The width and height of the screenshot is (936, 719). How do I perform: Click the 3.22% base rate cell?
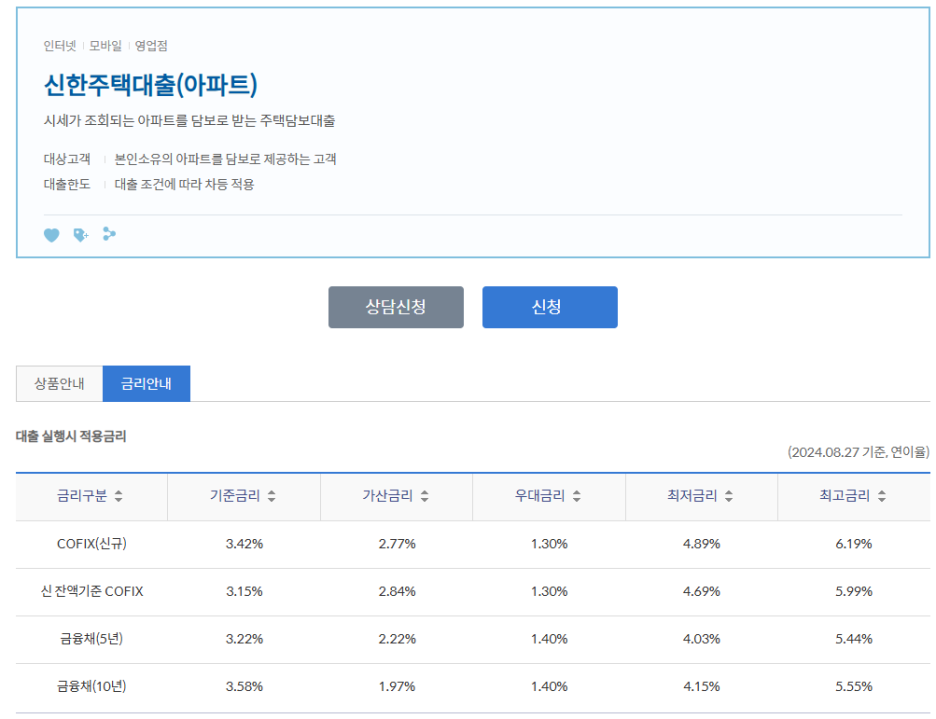click(244, 639)
